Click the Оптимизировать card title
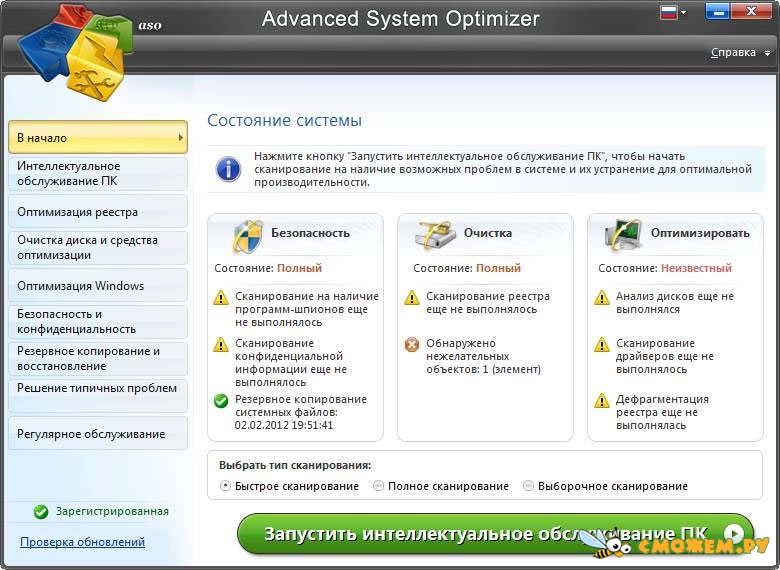Screen dimensions: 780x570 (x=700, y=233)
